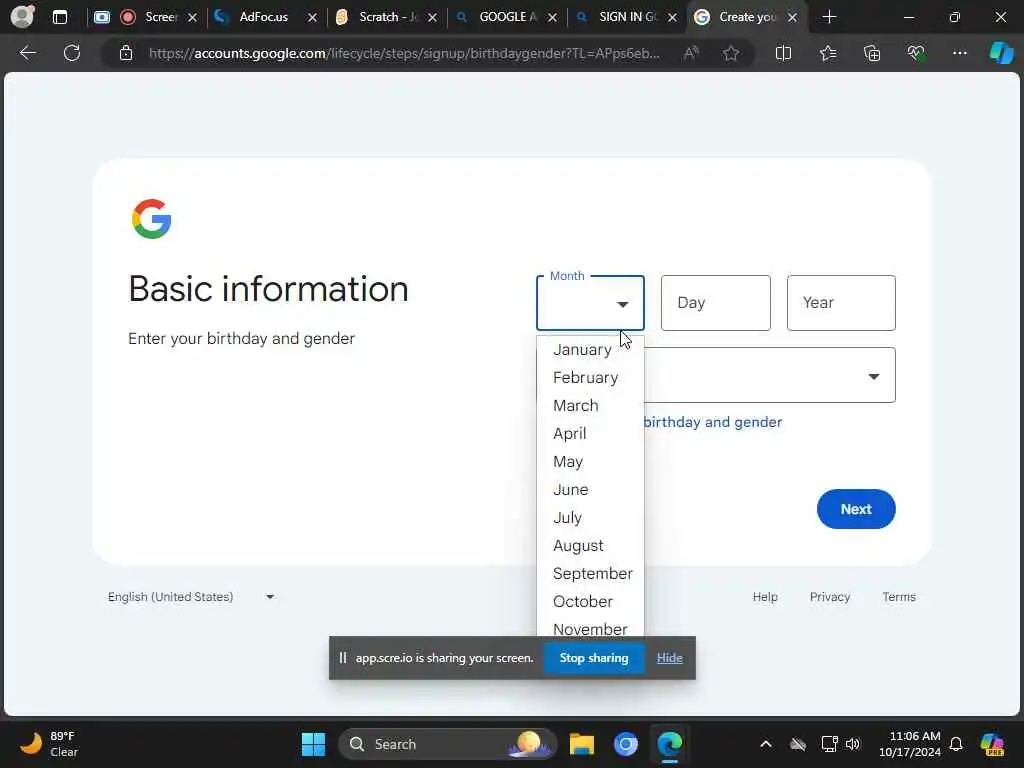1024x768 pixels.
Task: Open the Privacy link
Action: click(829, 597)
